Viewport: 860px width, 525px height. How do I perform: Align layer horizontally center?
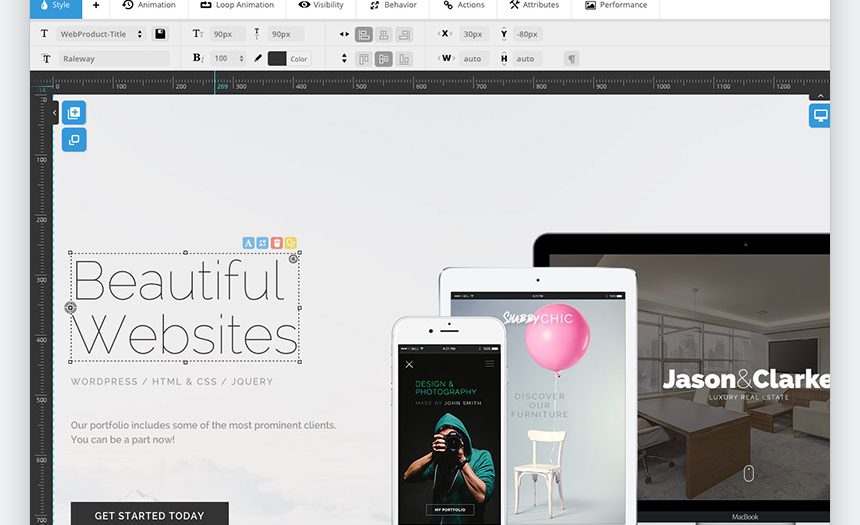pos(384,35)
